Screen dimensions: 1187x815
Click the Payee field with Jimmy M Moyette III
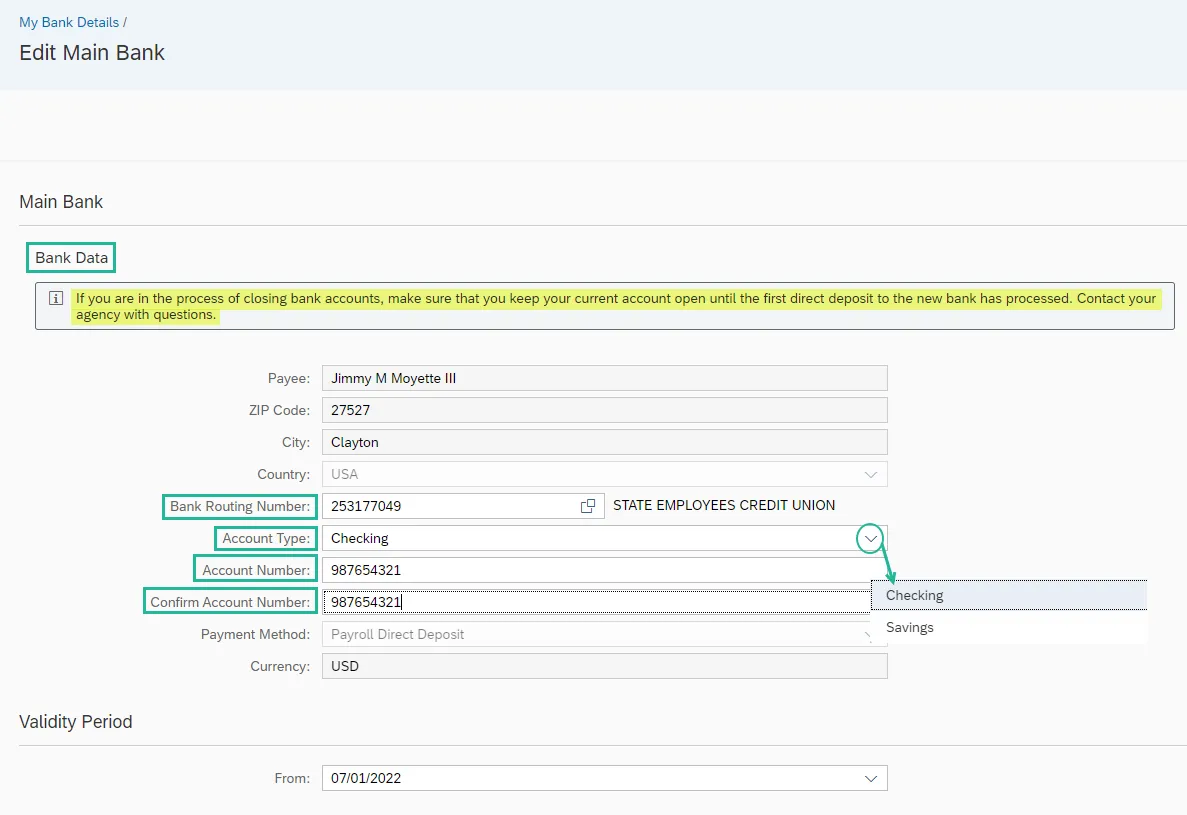click(604, 378)
